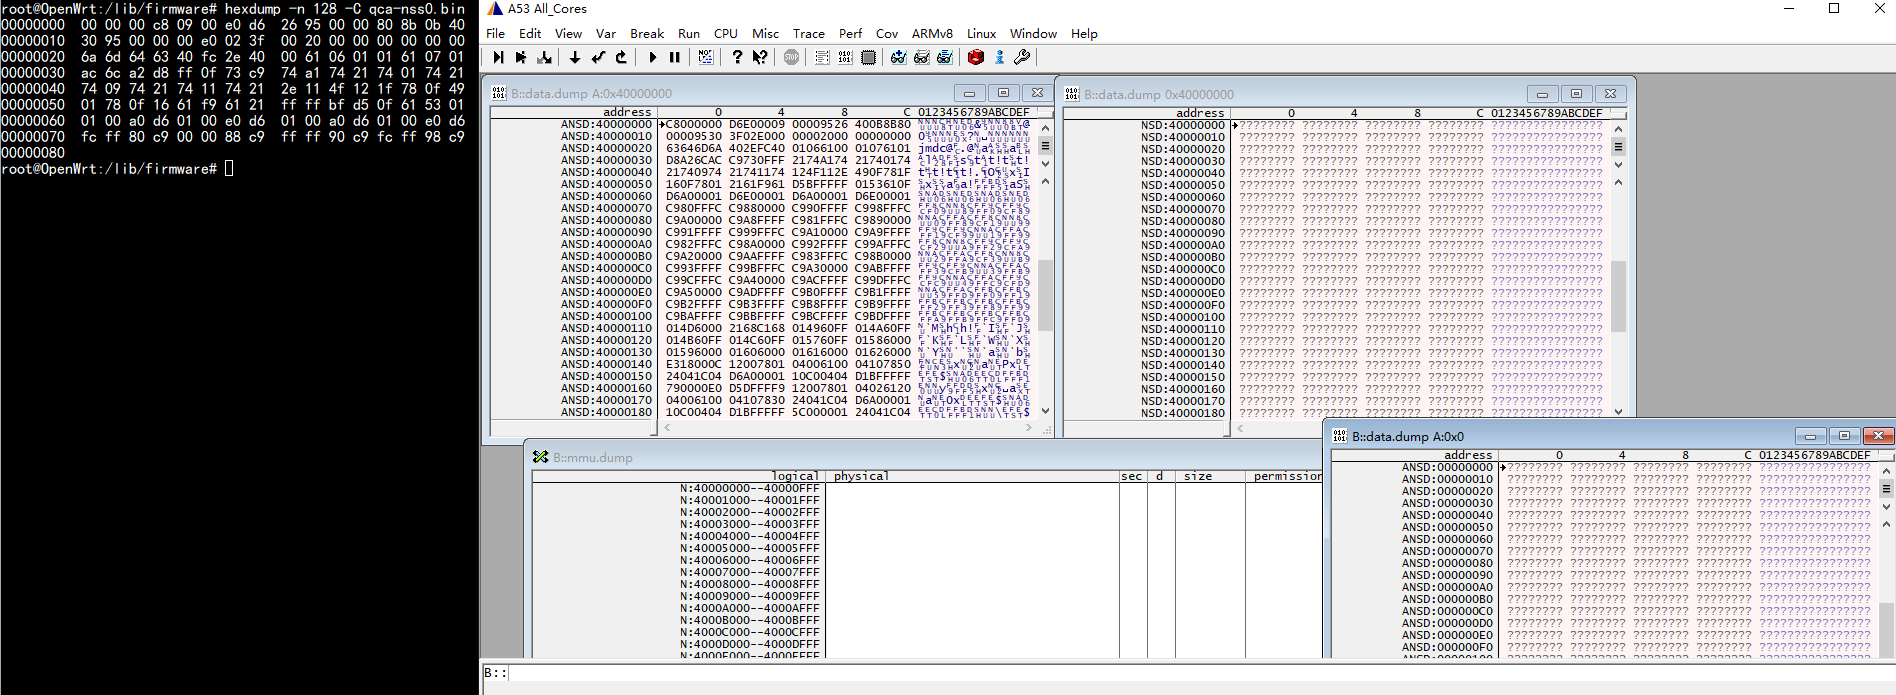Open the Edit menu
This screenshot has width=1896, height=695.
(530, 33)
